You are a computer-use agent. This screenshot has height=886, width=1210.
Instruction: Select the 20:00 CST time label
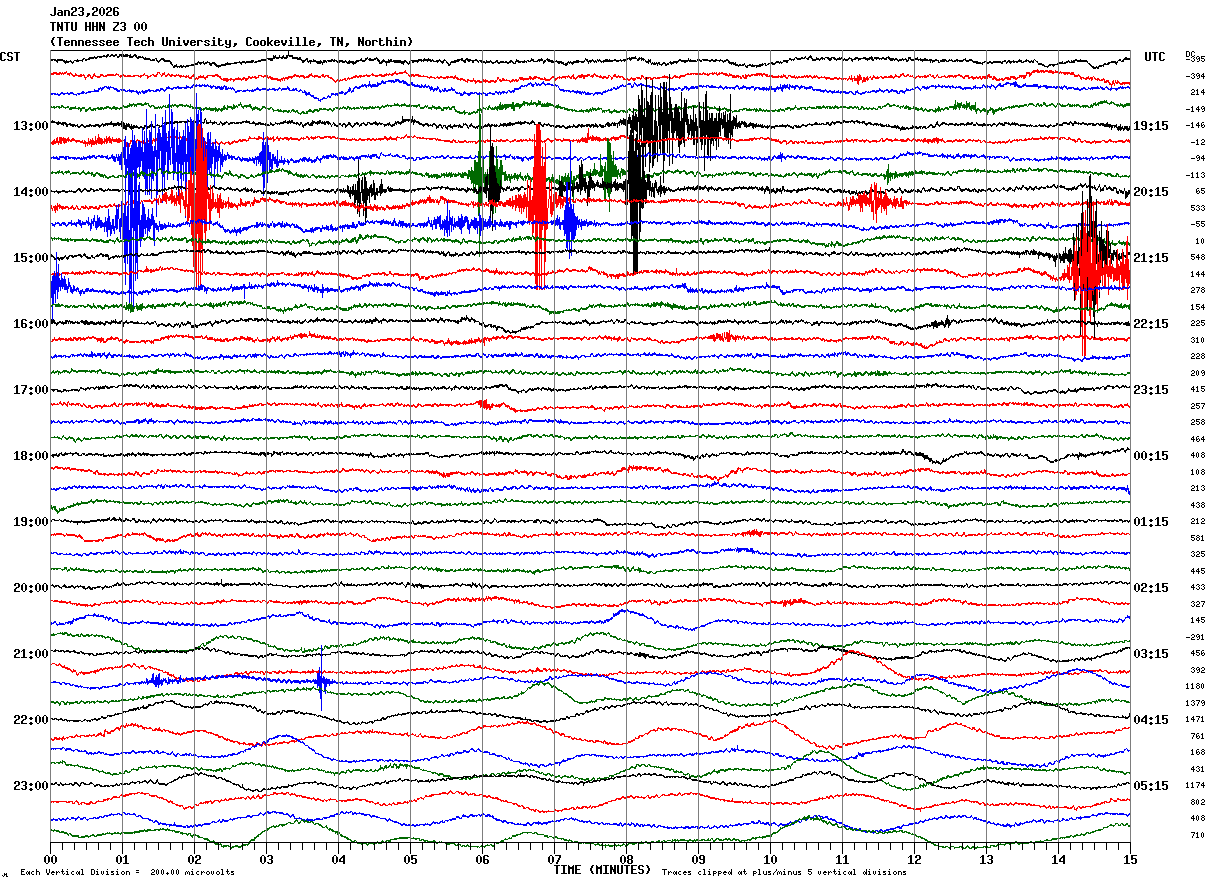[31, 588]
